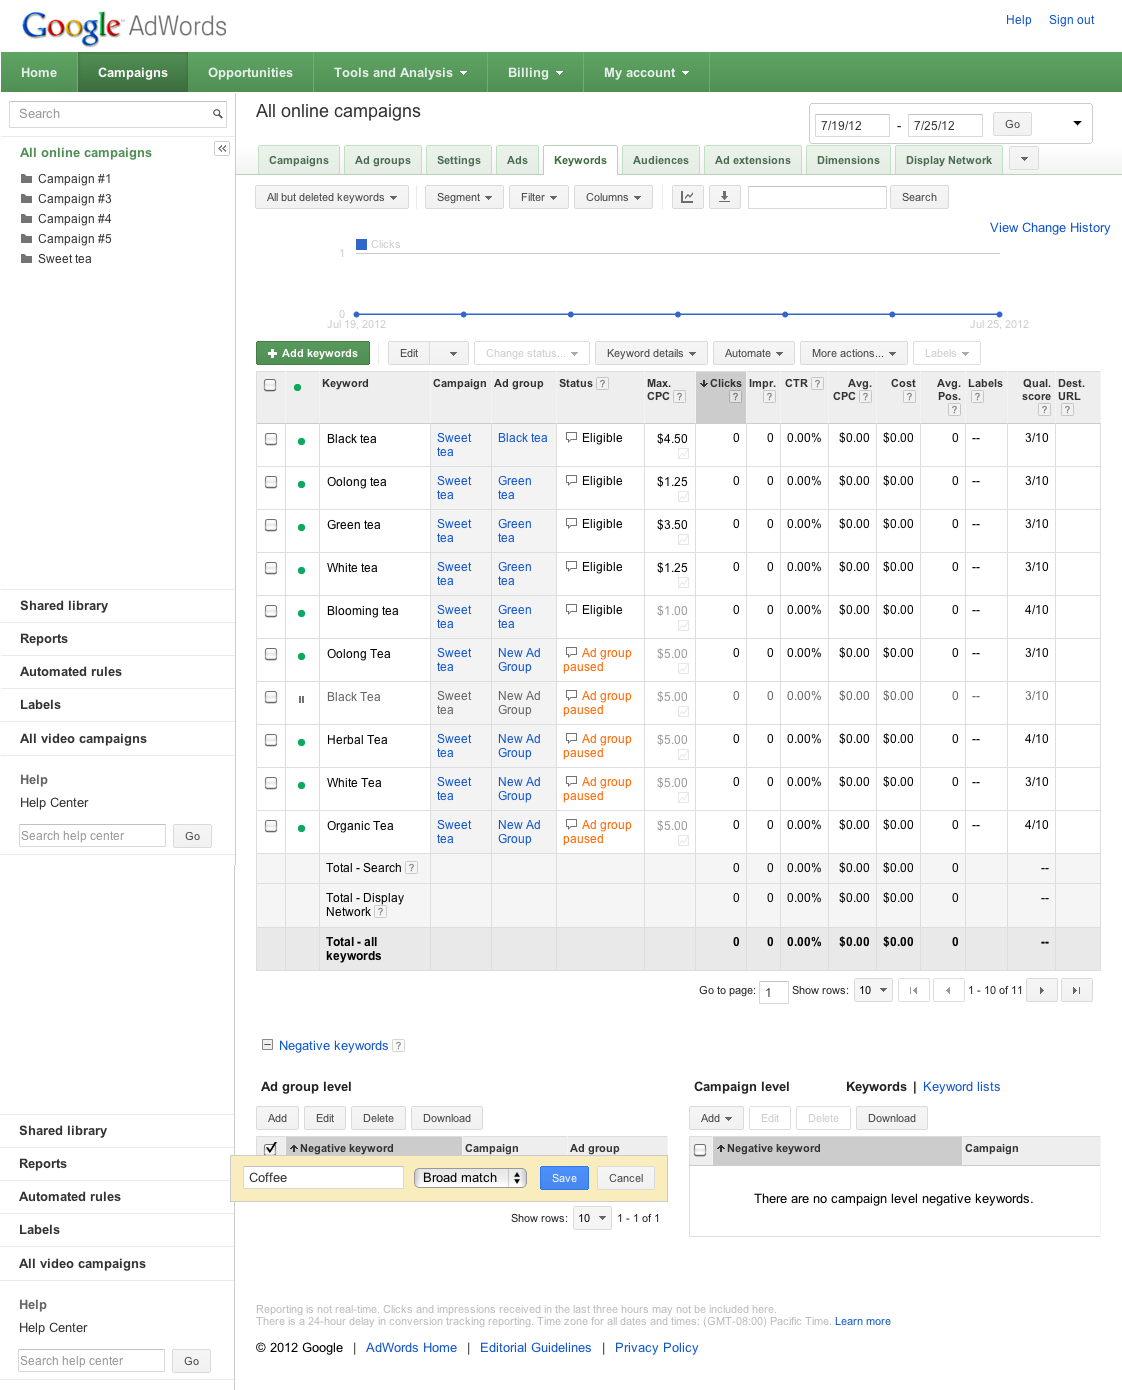Viewport: 1122px width, 1390px height.
Task: Toggle select-all keywords checkbox in header
Action: click(270, 385)
